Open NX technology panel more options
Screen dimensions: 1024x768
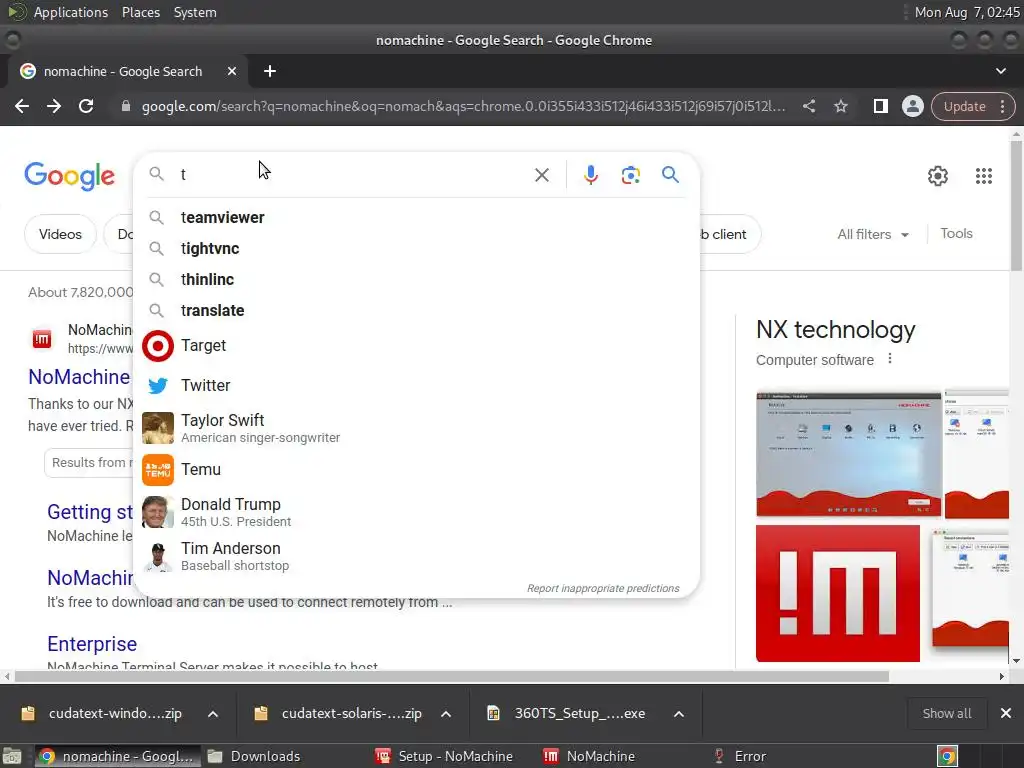coord(889,359)
